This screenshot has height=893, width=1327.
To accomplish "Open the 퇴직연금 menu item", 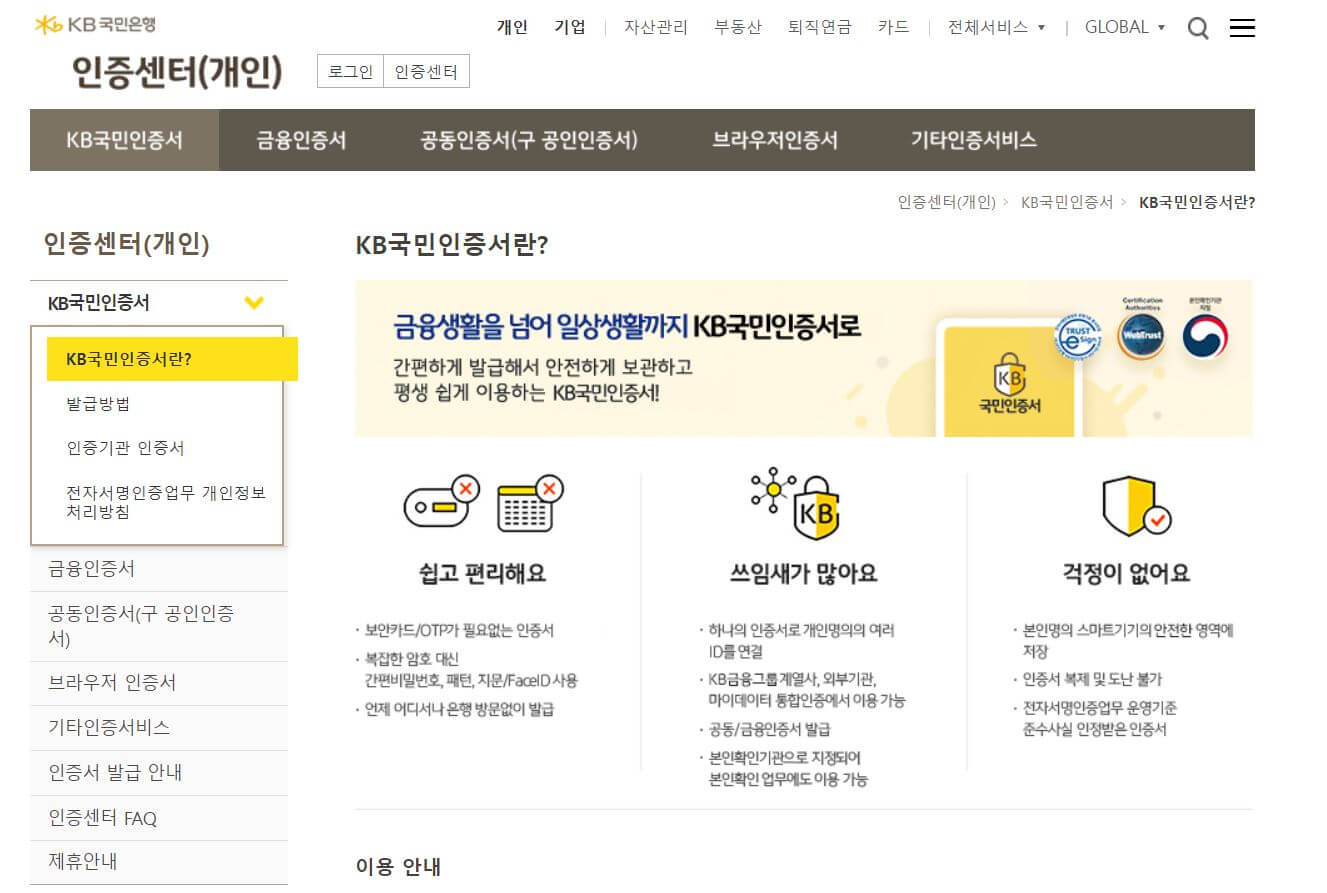I will click(820, 28).
